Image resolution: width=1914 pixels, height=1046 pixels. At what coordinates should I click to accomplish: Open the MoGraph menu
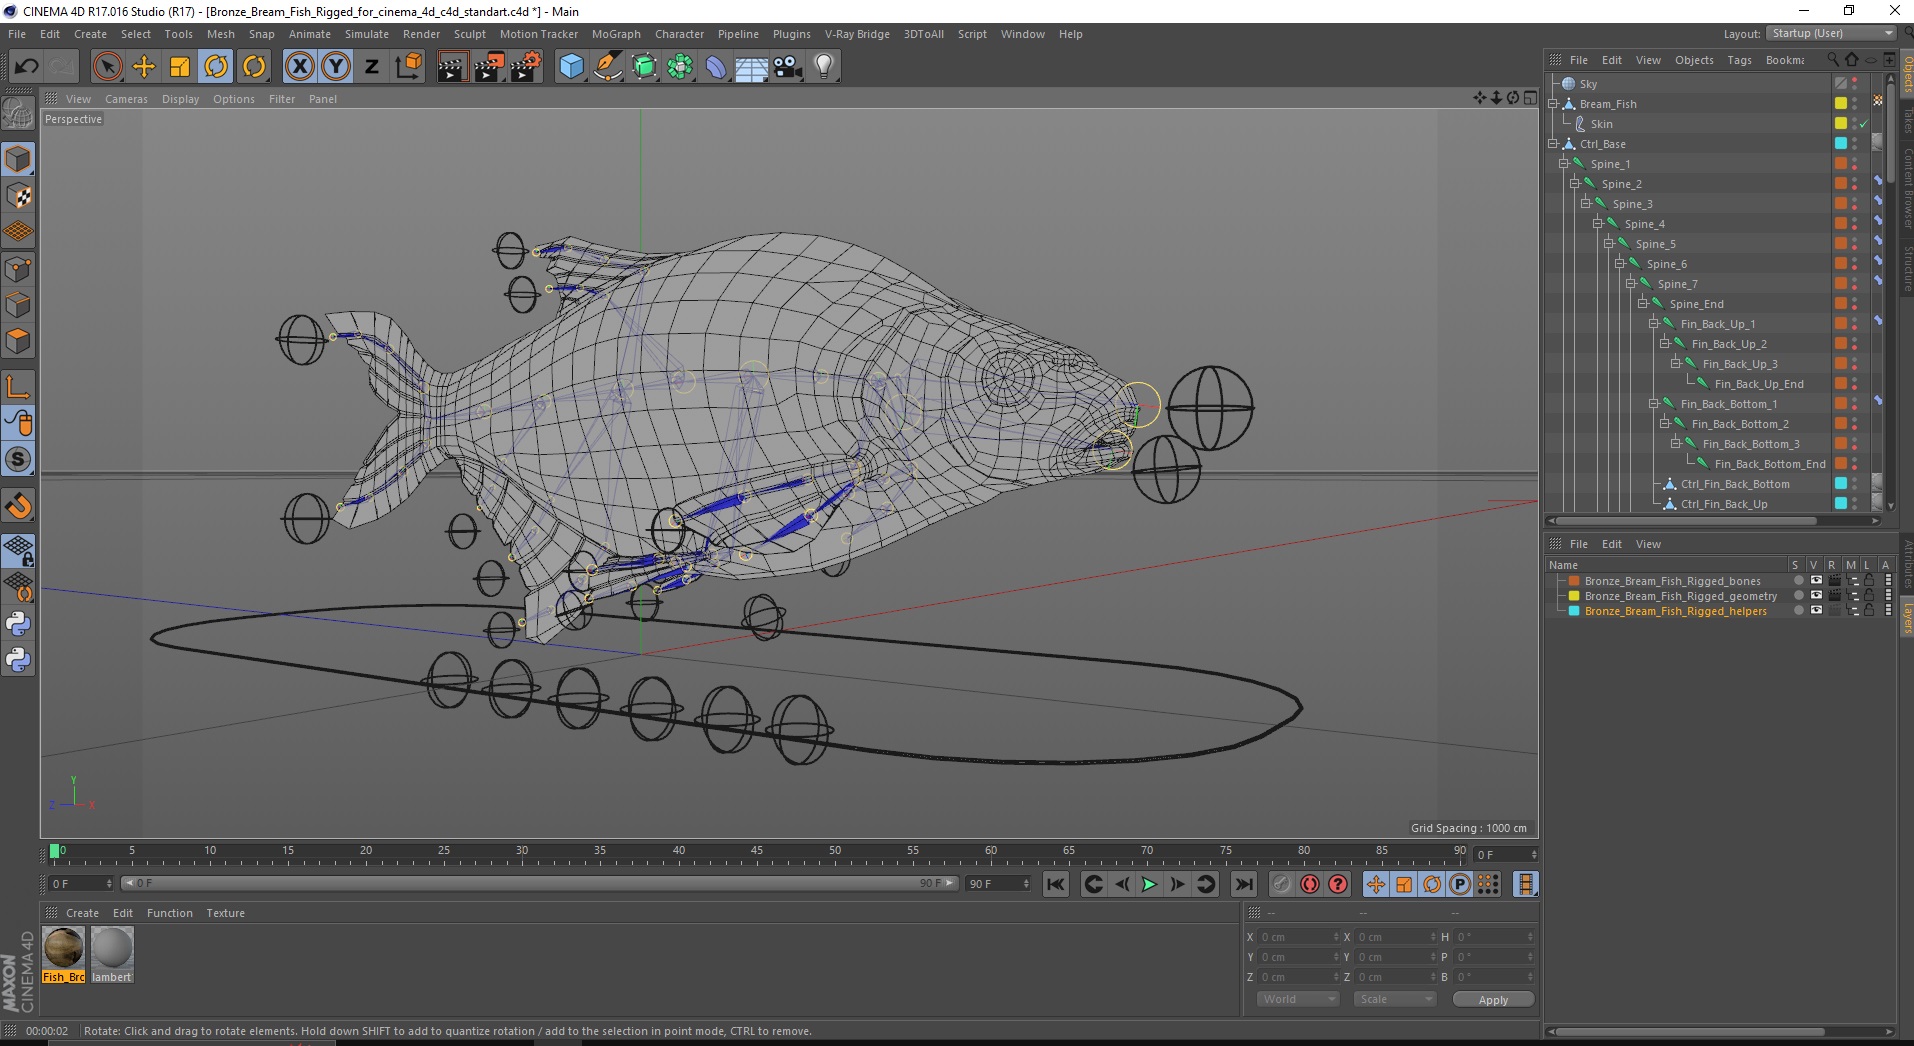(x=616, y=34)
